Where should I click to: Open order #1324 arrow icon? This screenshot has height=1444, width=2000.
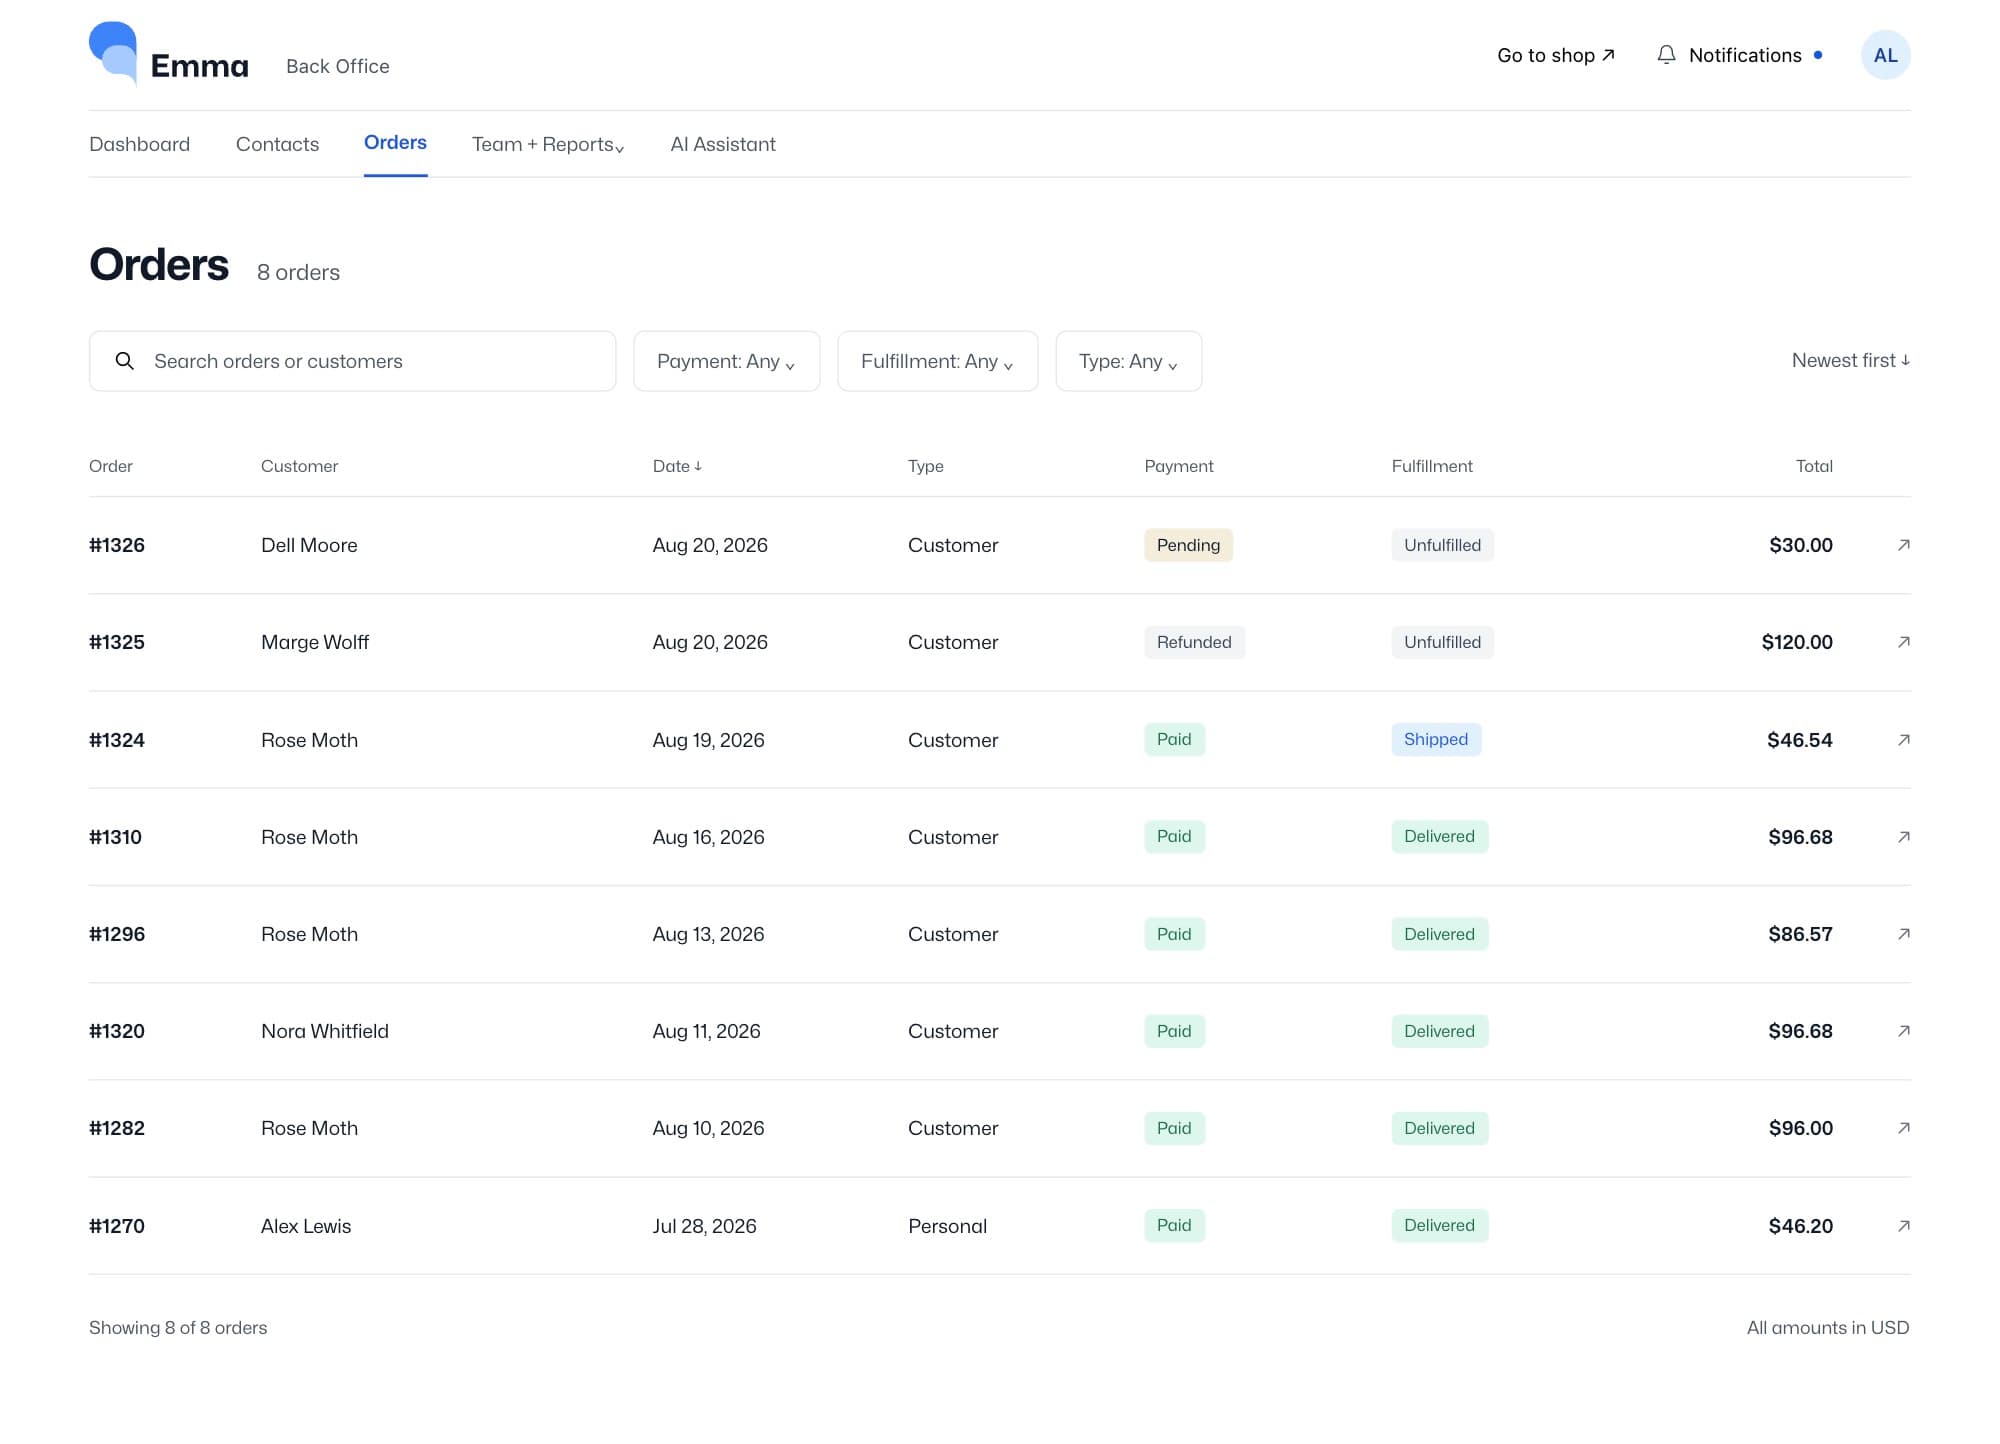click(1904, 740)
